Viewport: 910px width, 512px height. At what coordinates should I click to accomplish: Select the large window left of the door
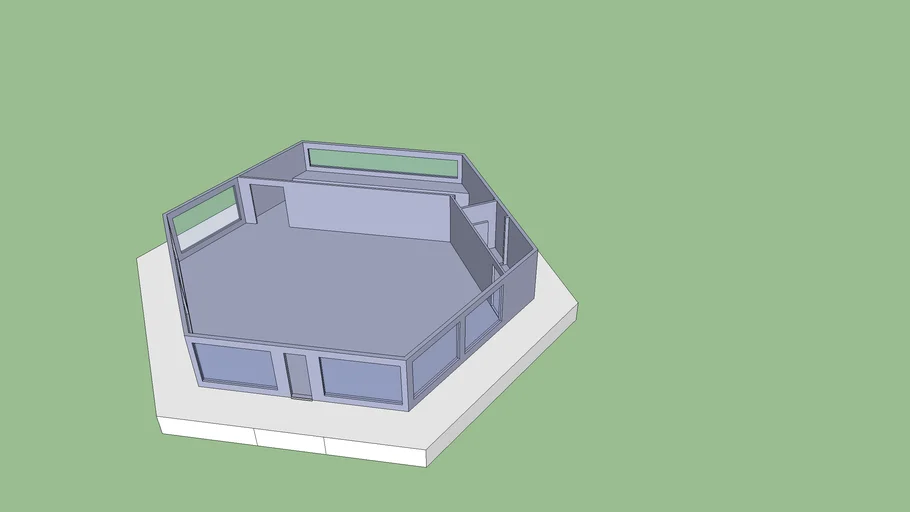236,365
